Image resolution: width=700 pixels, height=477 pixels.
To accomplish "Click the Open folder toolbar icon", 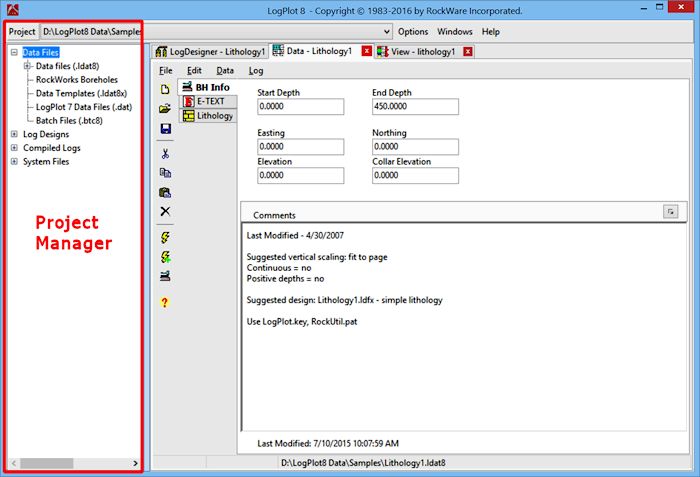I will coord(165,109).
